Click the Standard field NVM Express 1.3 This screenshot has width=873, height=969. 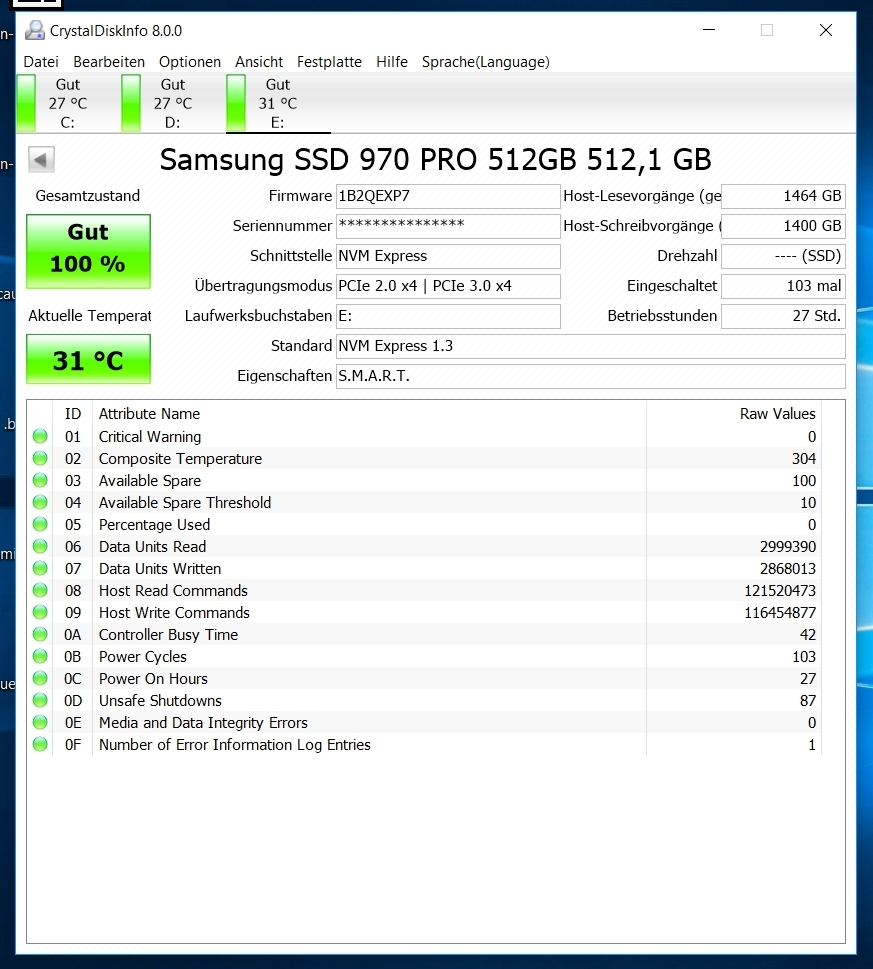(591, 346)
